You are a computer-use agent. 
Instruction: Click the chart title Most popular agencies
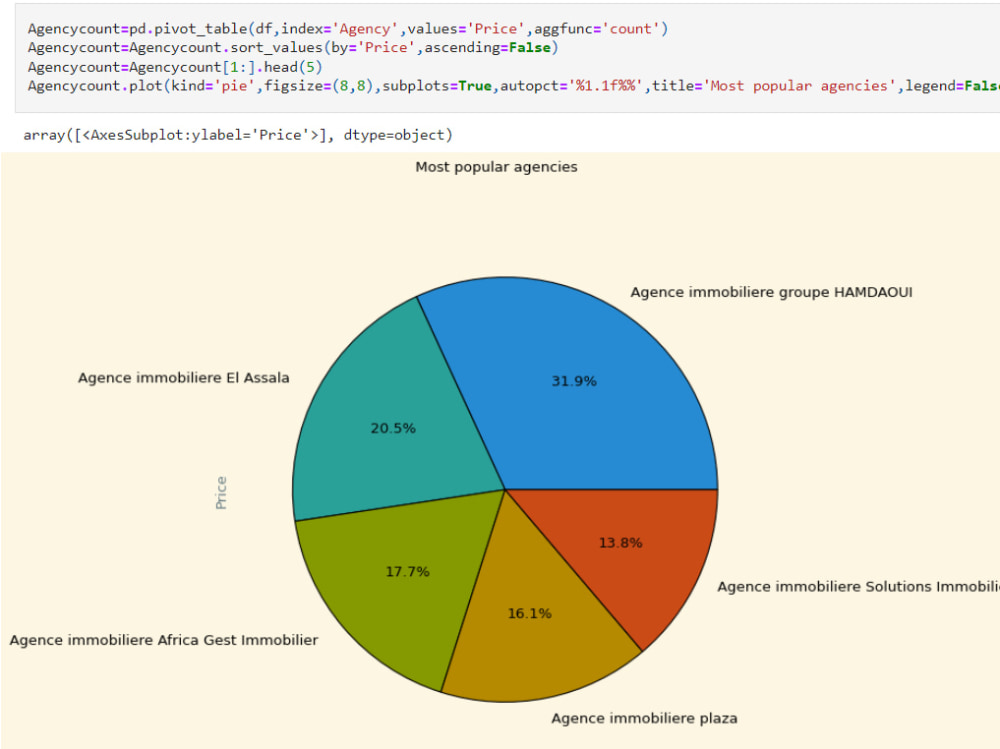496,167
